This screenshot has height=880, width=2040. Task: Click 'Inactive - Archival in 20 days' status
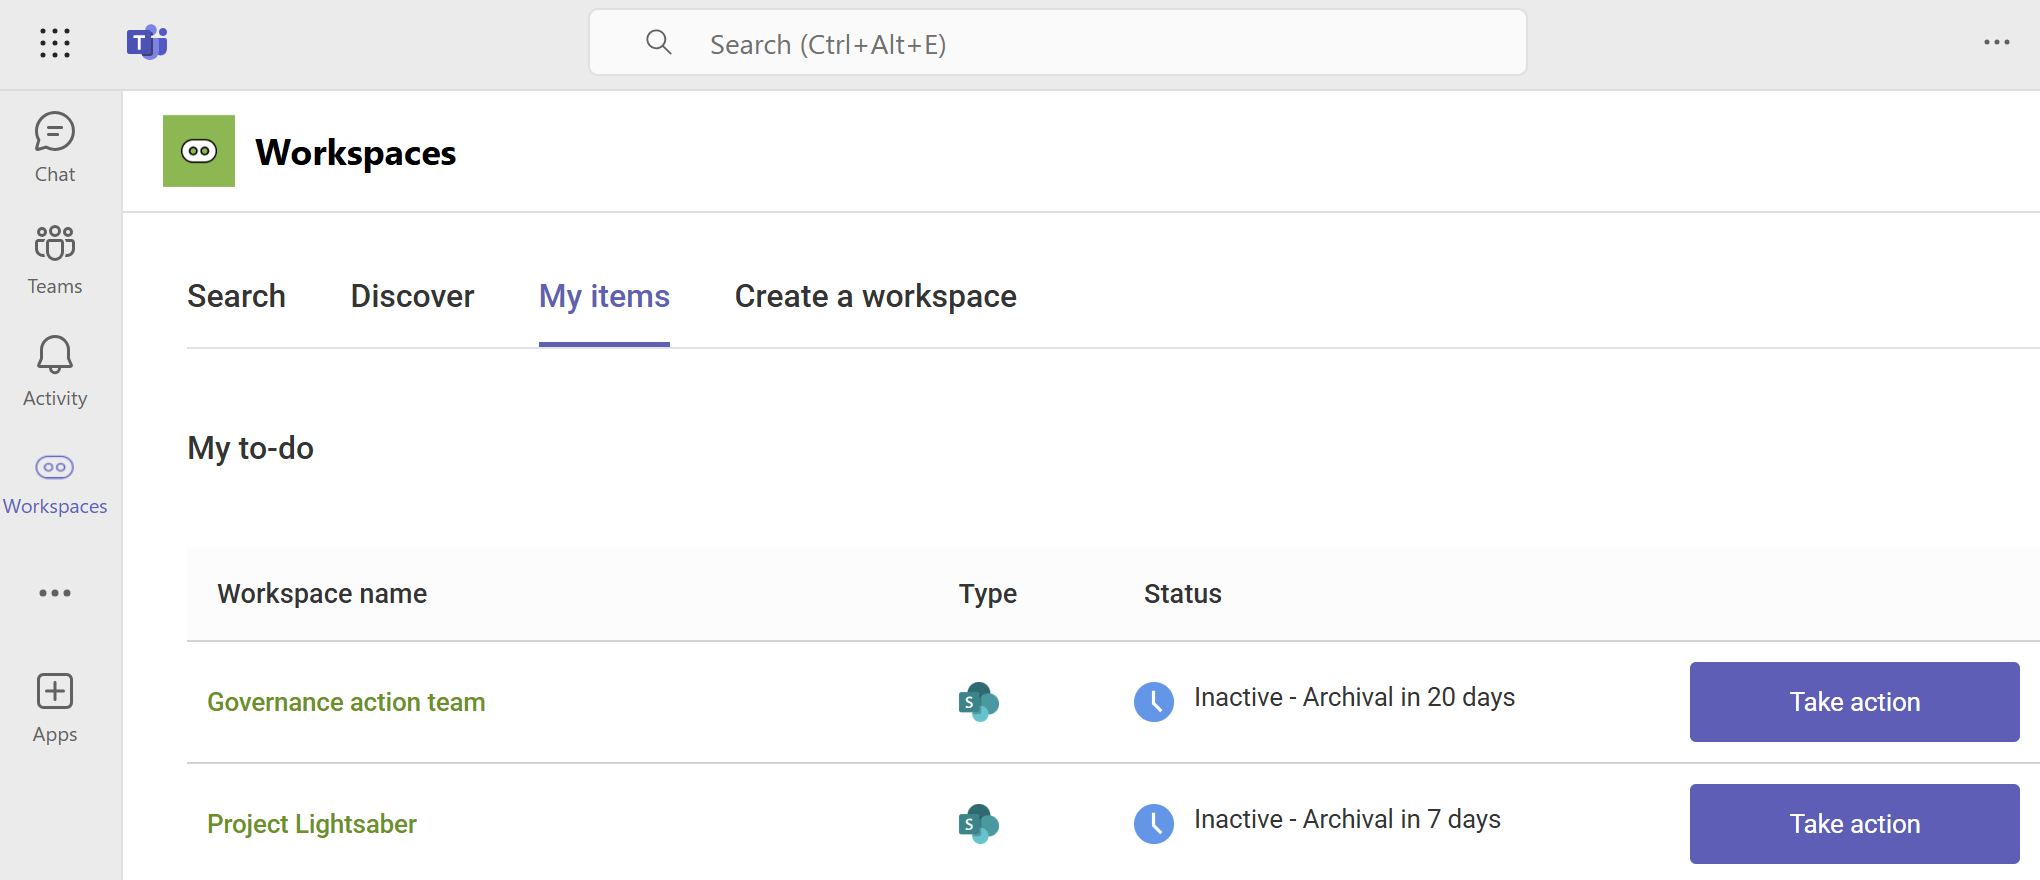(x=1354, y=697)
